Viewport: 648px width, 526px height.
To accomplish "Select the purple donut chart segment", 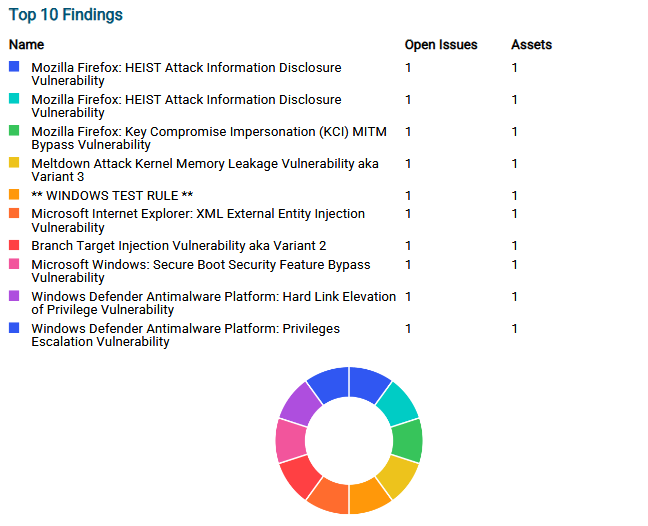I will point(297,404).
